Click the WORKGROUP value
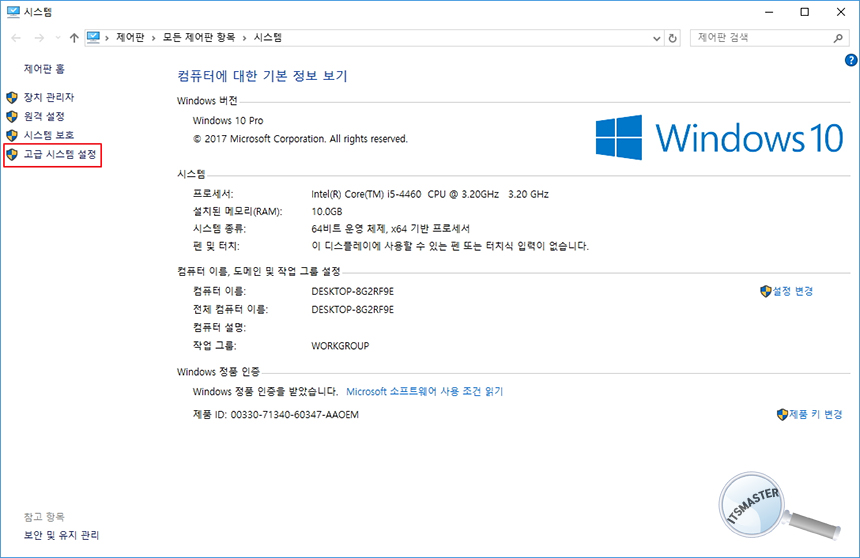 [x=340, y=346]
